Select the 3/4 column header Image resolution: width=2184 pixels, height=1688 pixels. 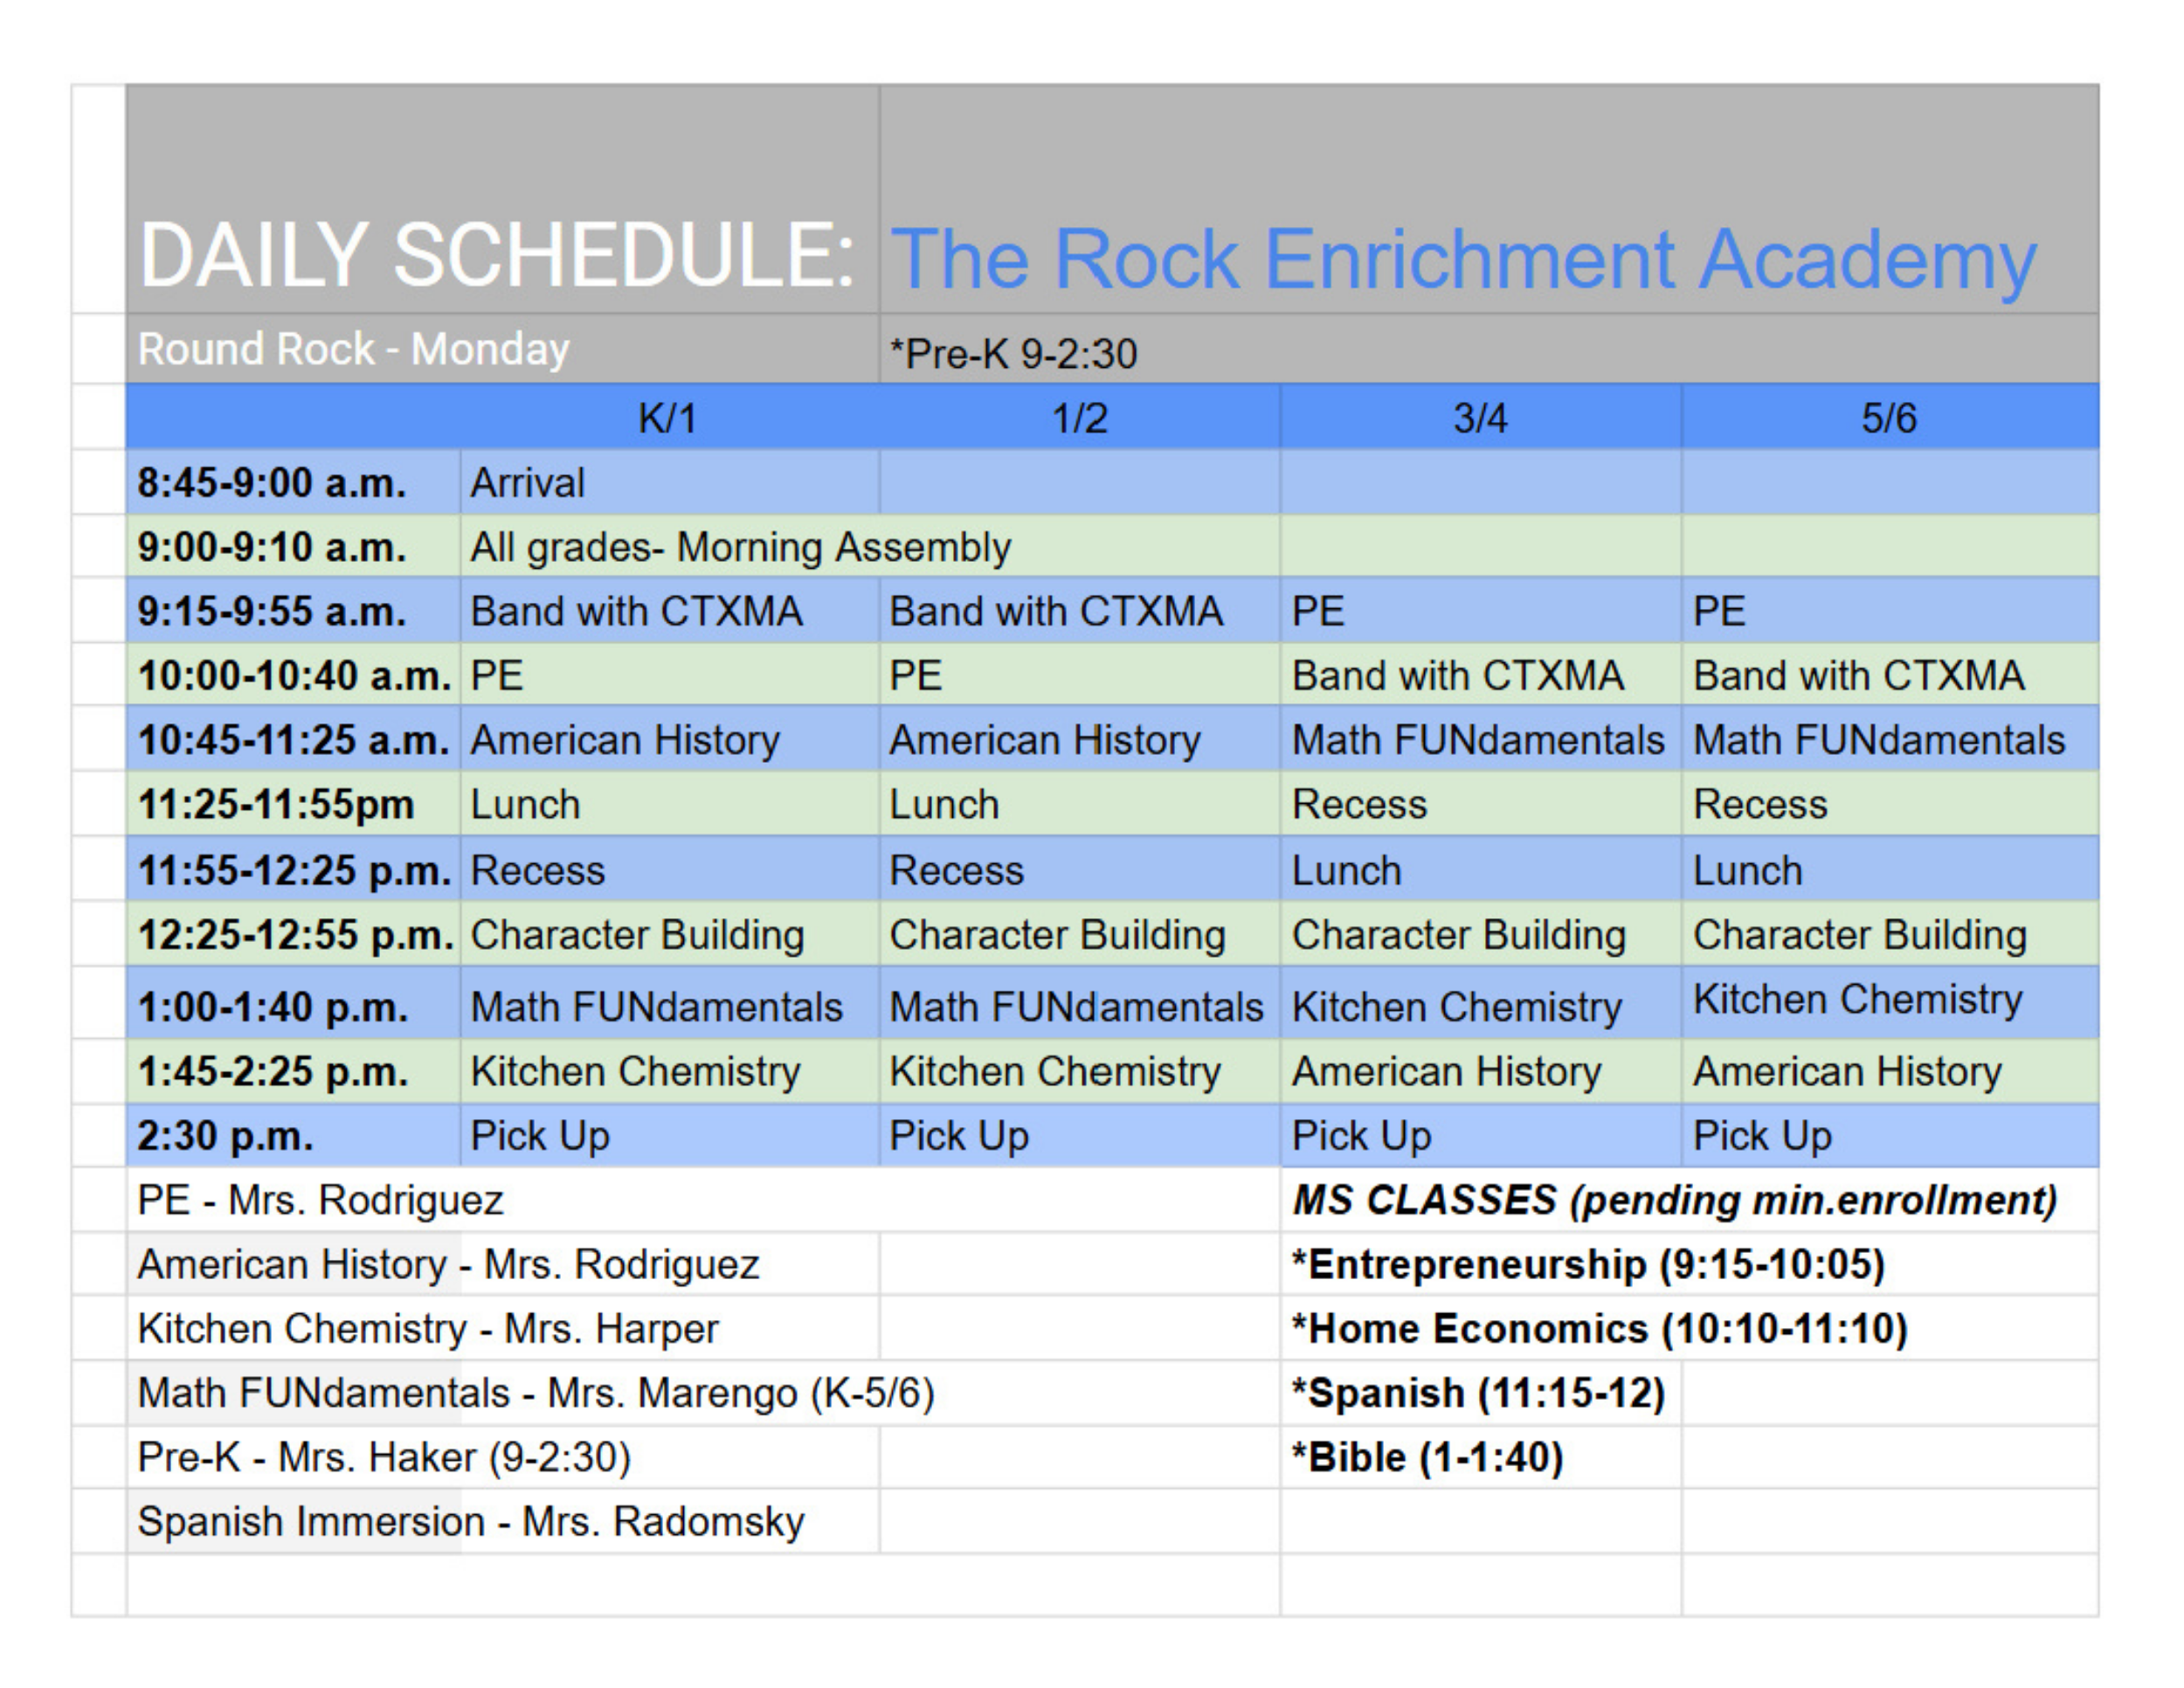[1480, 418]
